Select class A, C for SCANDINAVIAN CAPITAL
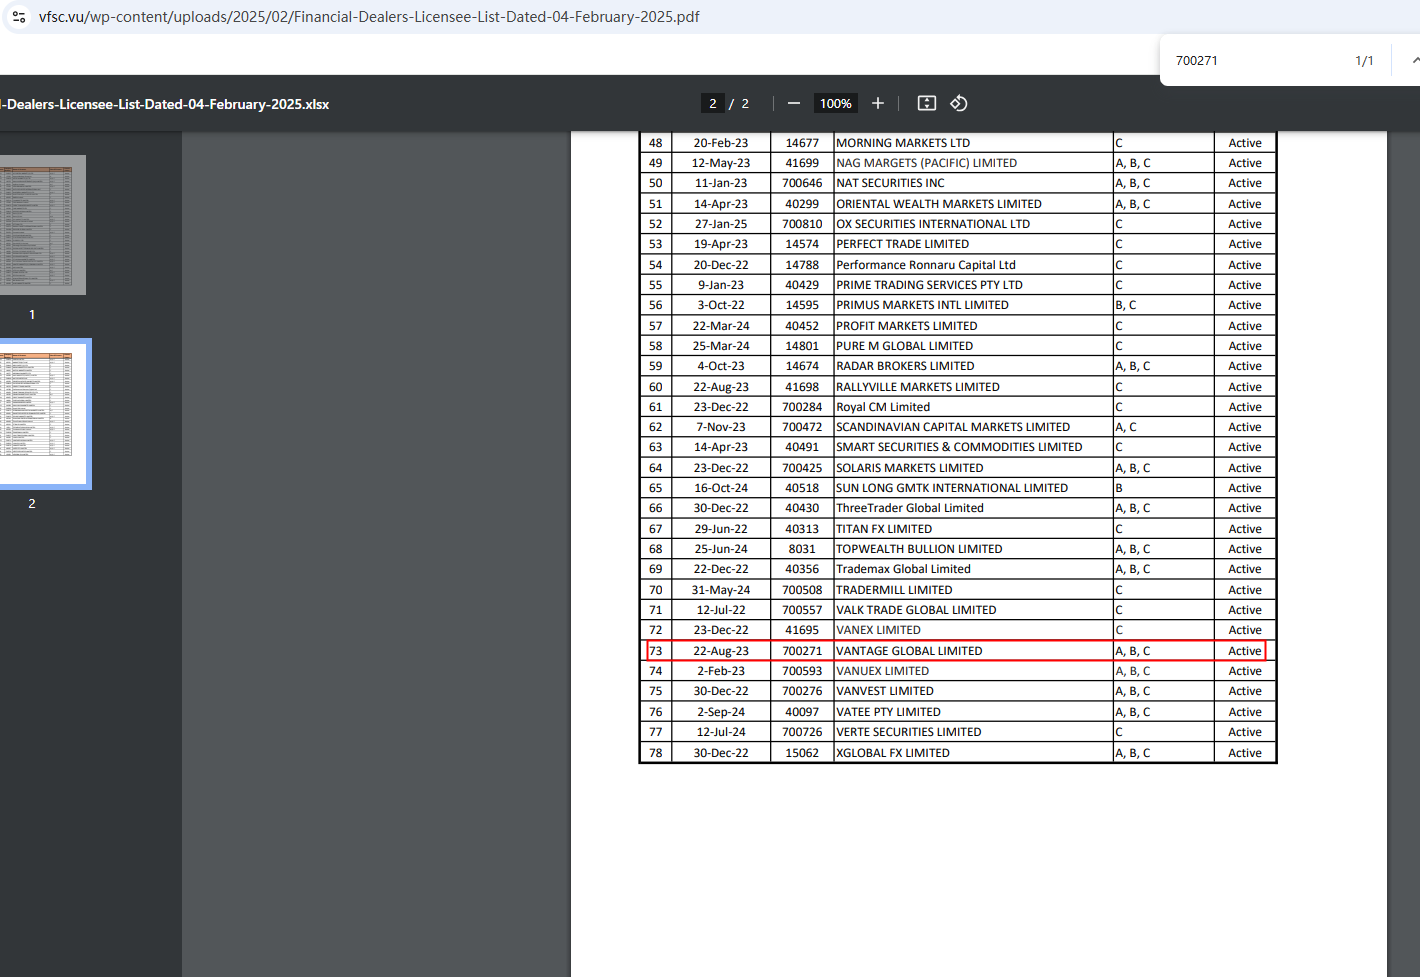This screenshot has height=977, width=1420. [x=1126, y=427]
